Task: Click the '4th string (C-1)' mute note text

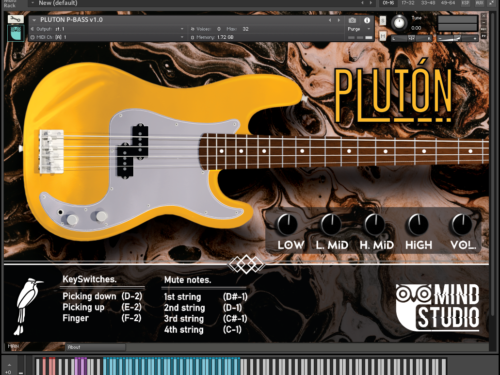Action: pyautogui.click(x=203, y=330)
